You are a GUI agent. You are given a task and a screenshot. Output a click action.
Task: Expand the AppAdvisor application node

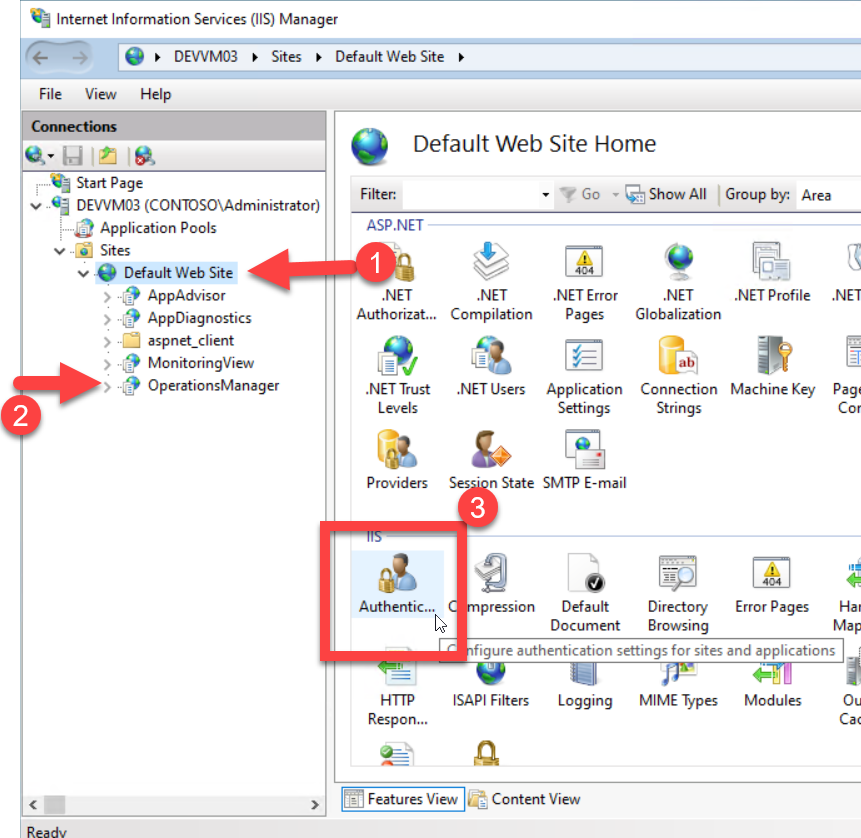[x=108, y=296]
